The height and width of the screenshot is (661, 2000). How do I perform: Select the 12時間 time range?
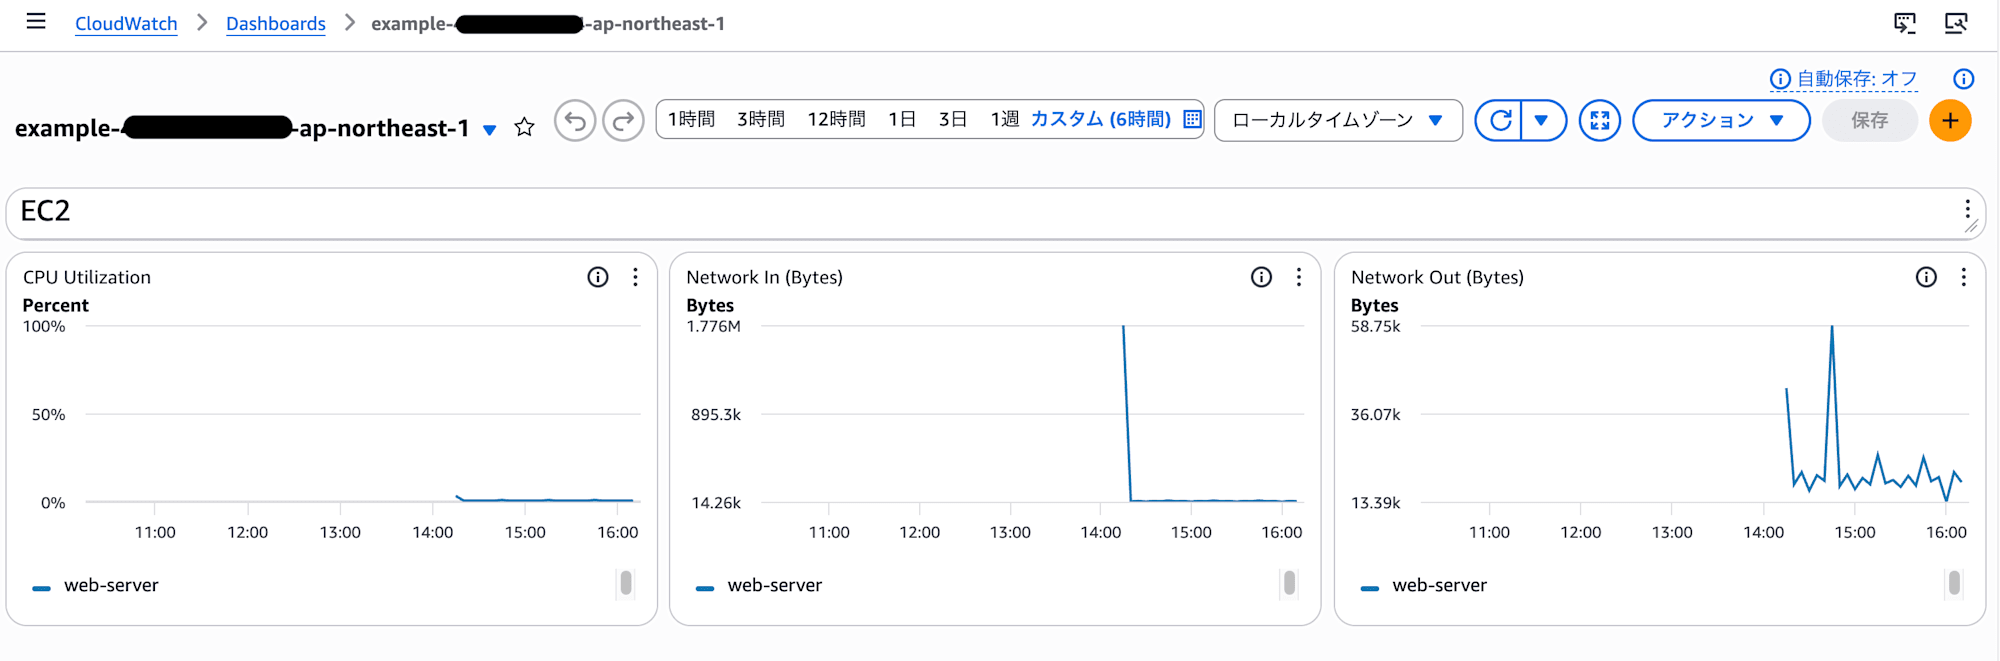point(836,119)
